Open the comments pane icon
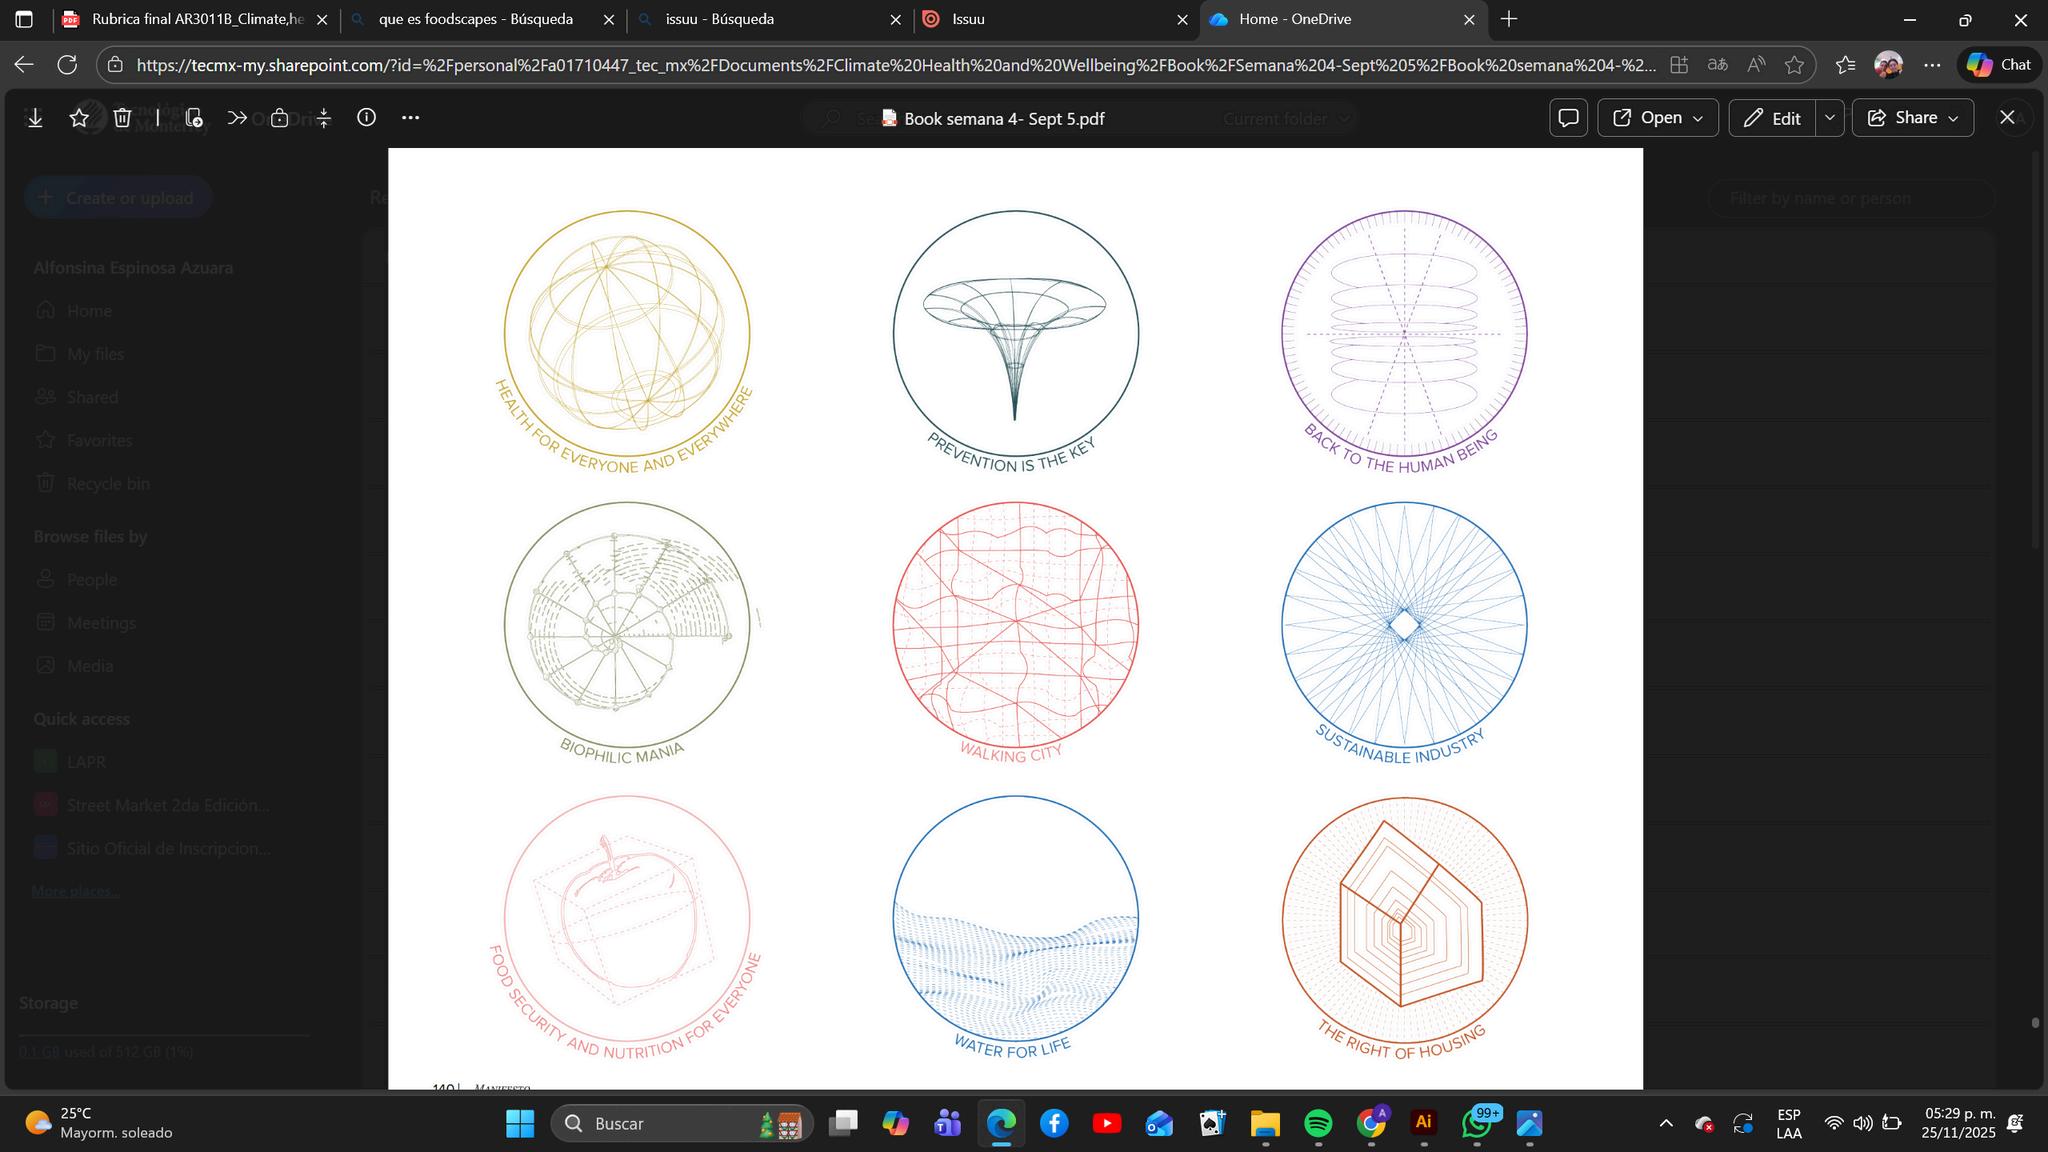This screenshot has width=2048, height=1152. pyautogui.click(x=1568, y=118)
